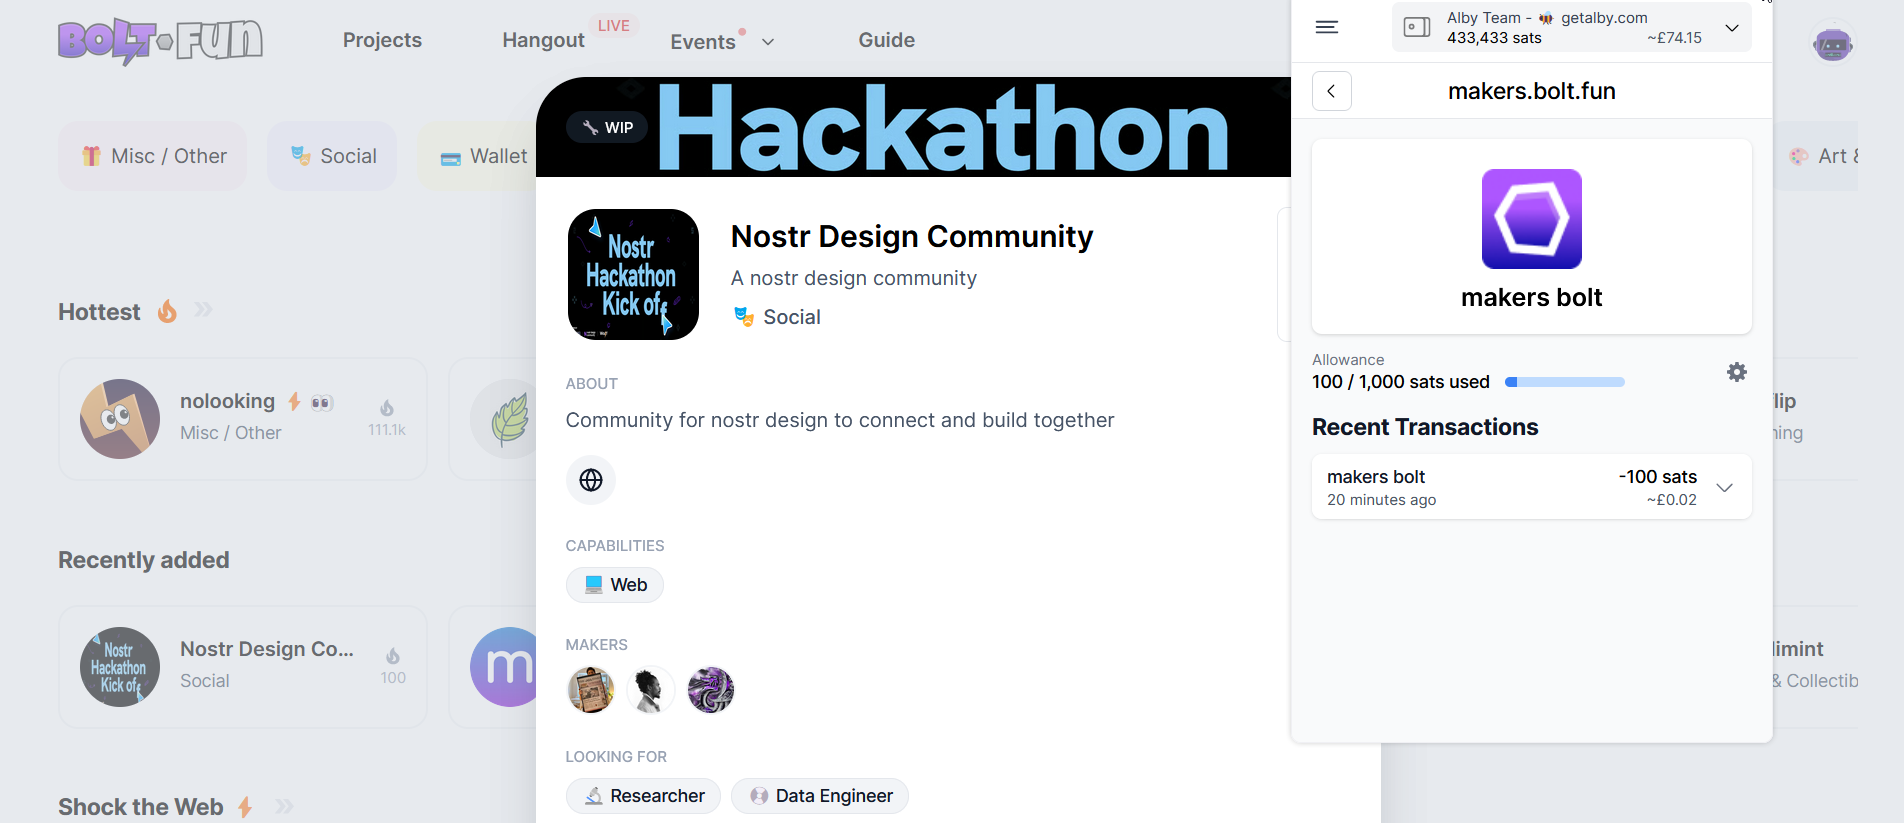This screenshot has height=823, width=1904.
Task: Open the Events dropdown menu
Action: click(x=722, y=42)
